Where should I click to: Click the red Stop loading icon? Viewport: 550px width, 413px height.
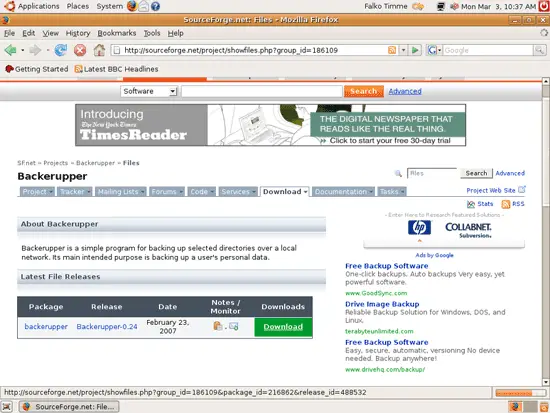tap(80, 50)
